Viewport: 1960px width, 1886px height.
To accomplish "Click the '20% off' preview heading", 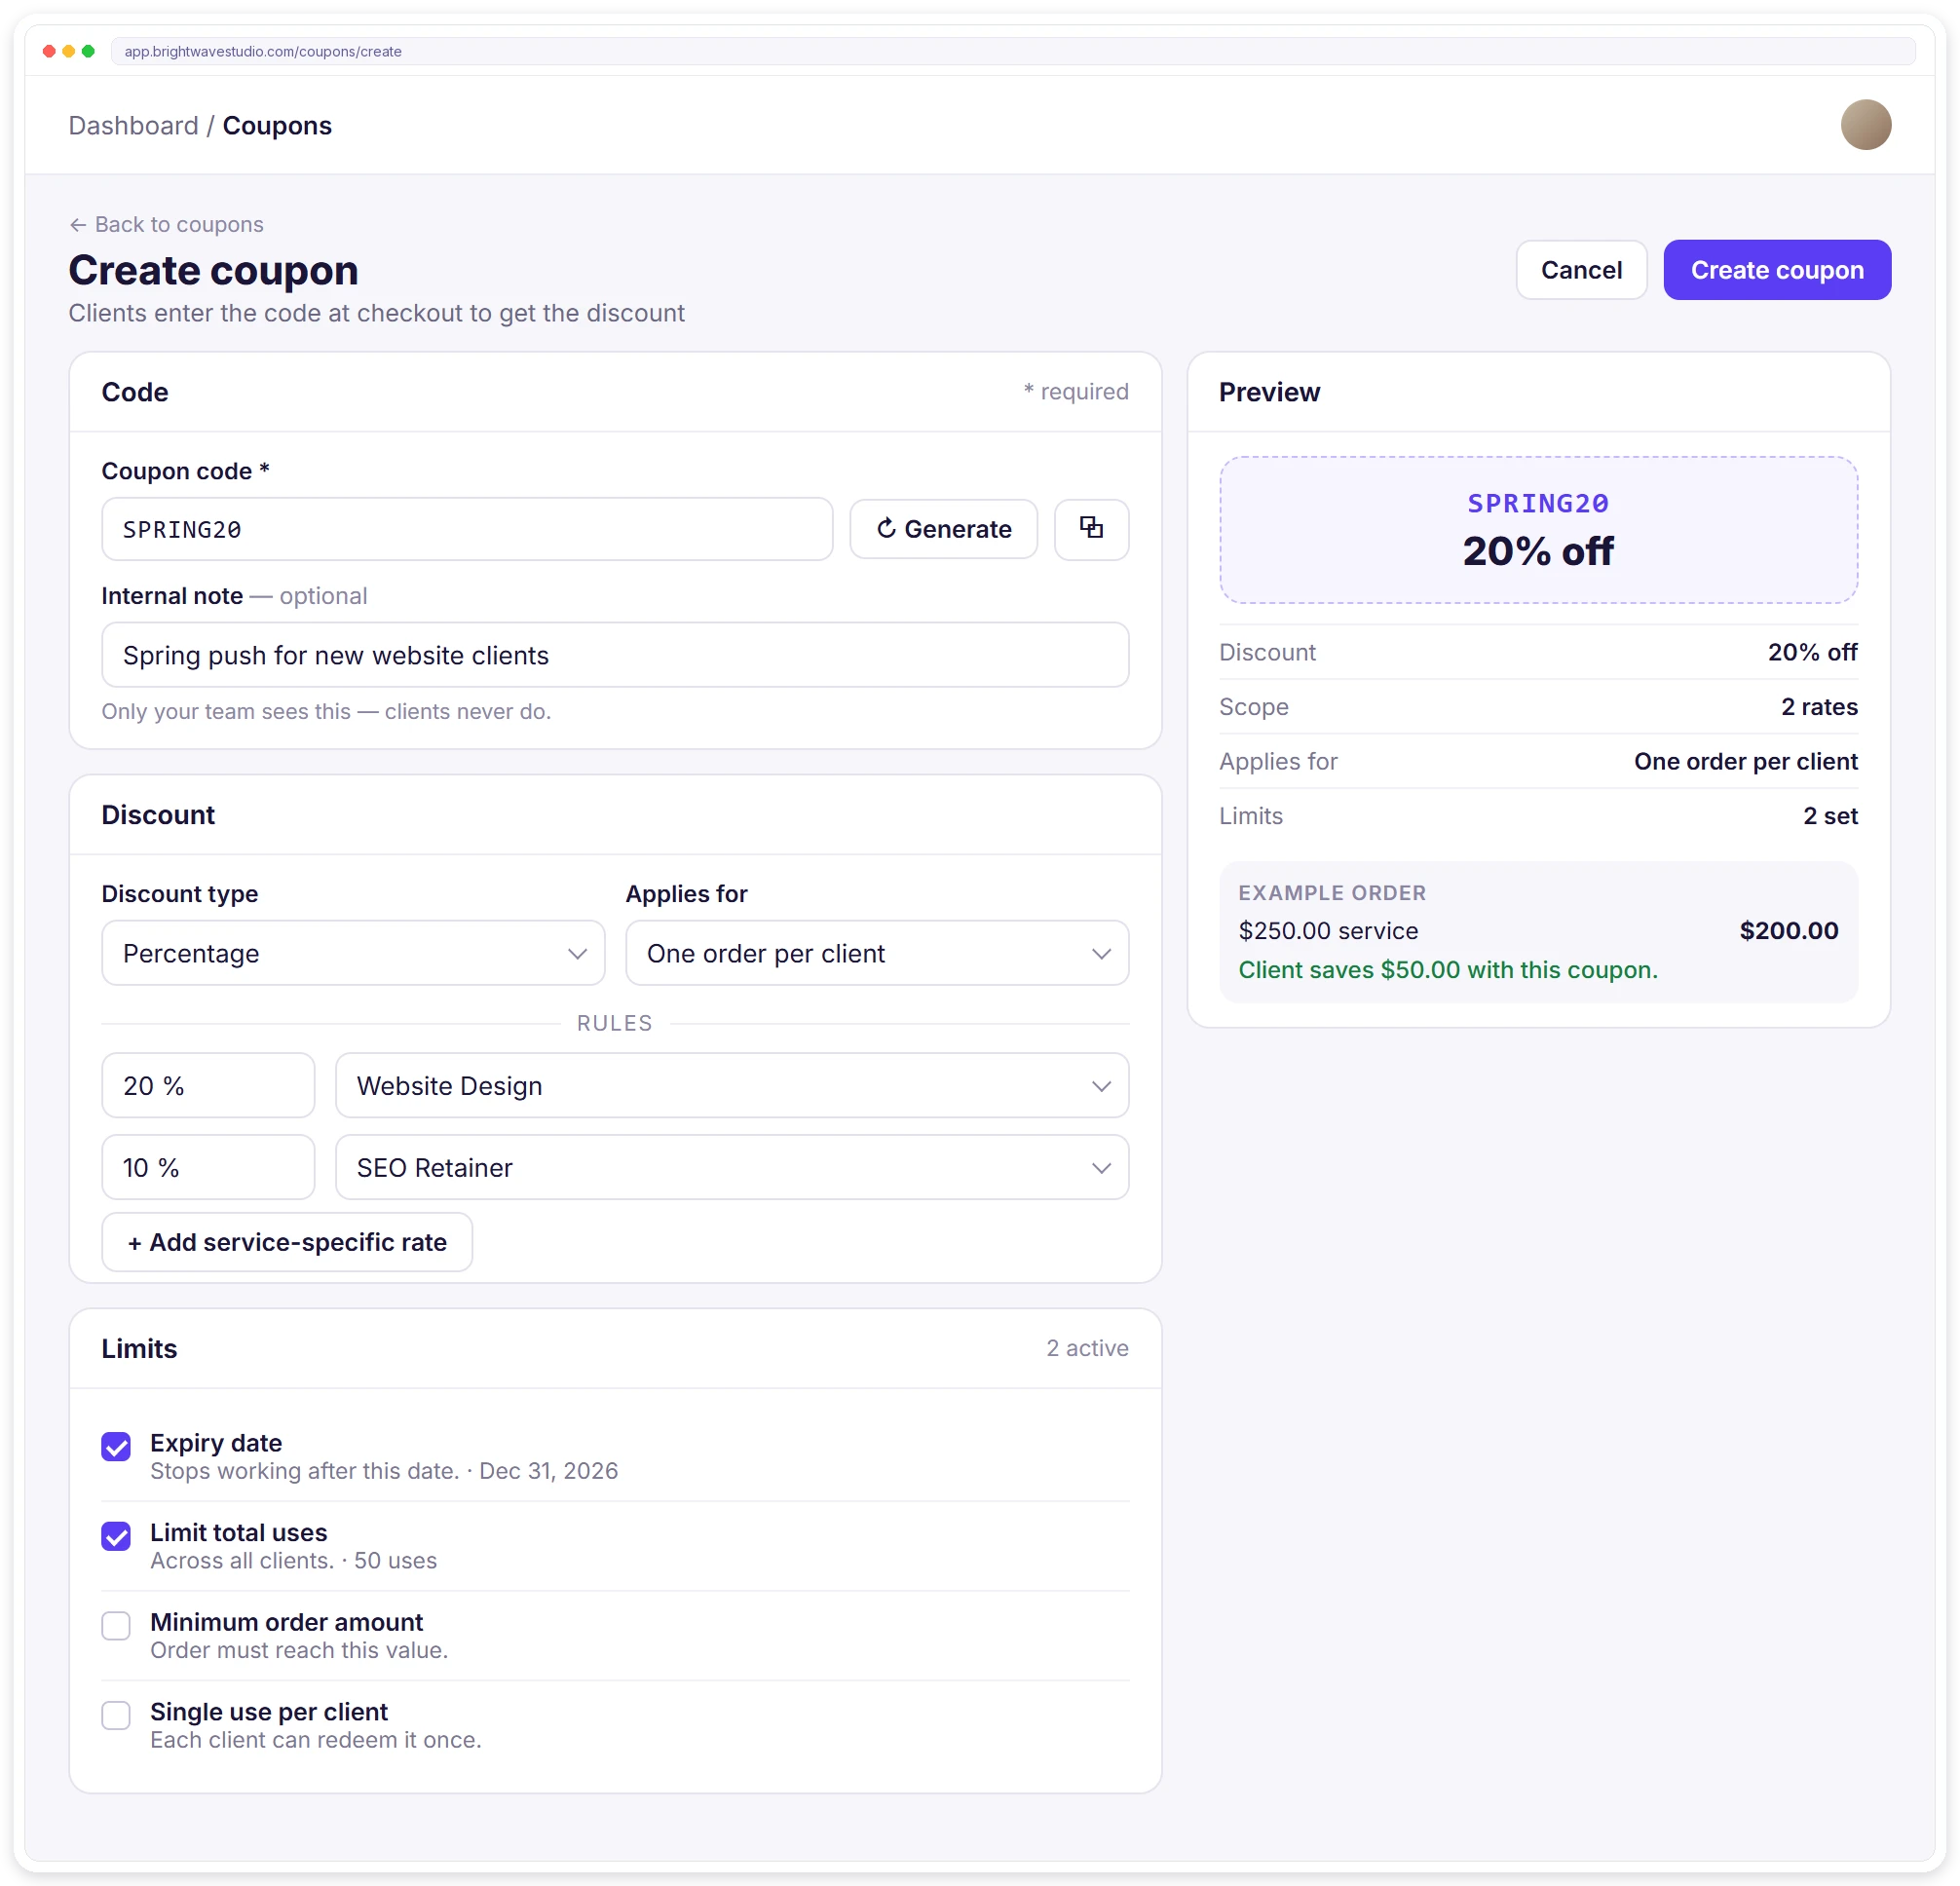I will click(x=1538, y=551).
